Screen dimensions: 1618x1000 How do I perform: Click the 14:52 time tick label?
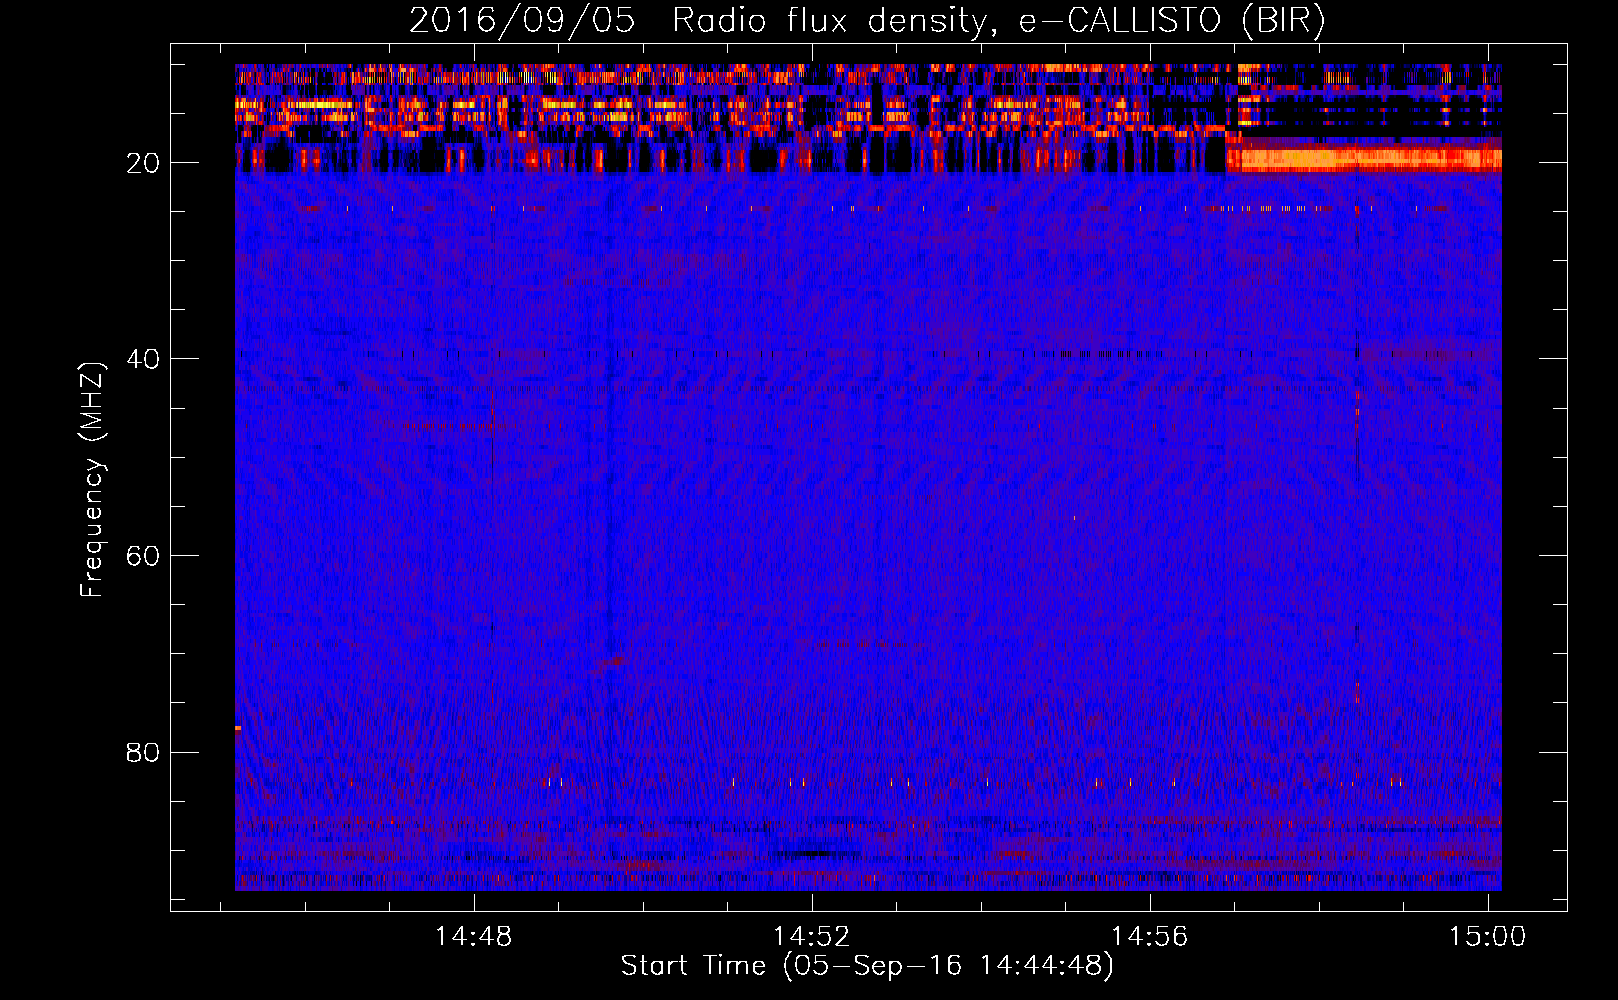tap(812, 937)
